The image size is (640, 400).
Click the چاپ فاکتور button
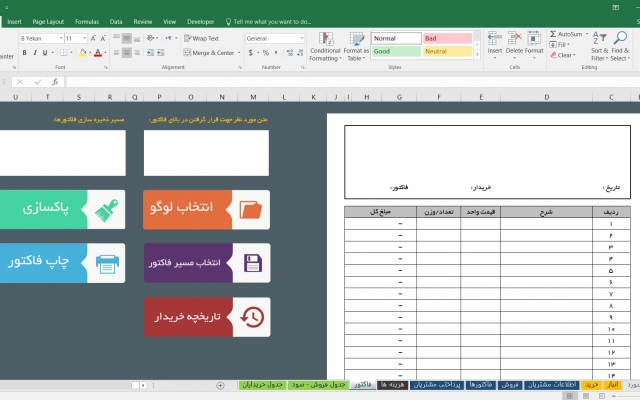pyautogui.click(x=62, y=263)
